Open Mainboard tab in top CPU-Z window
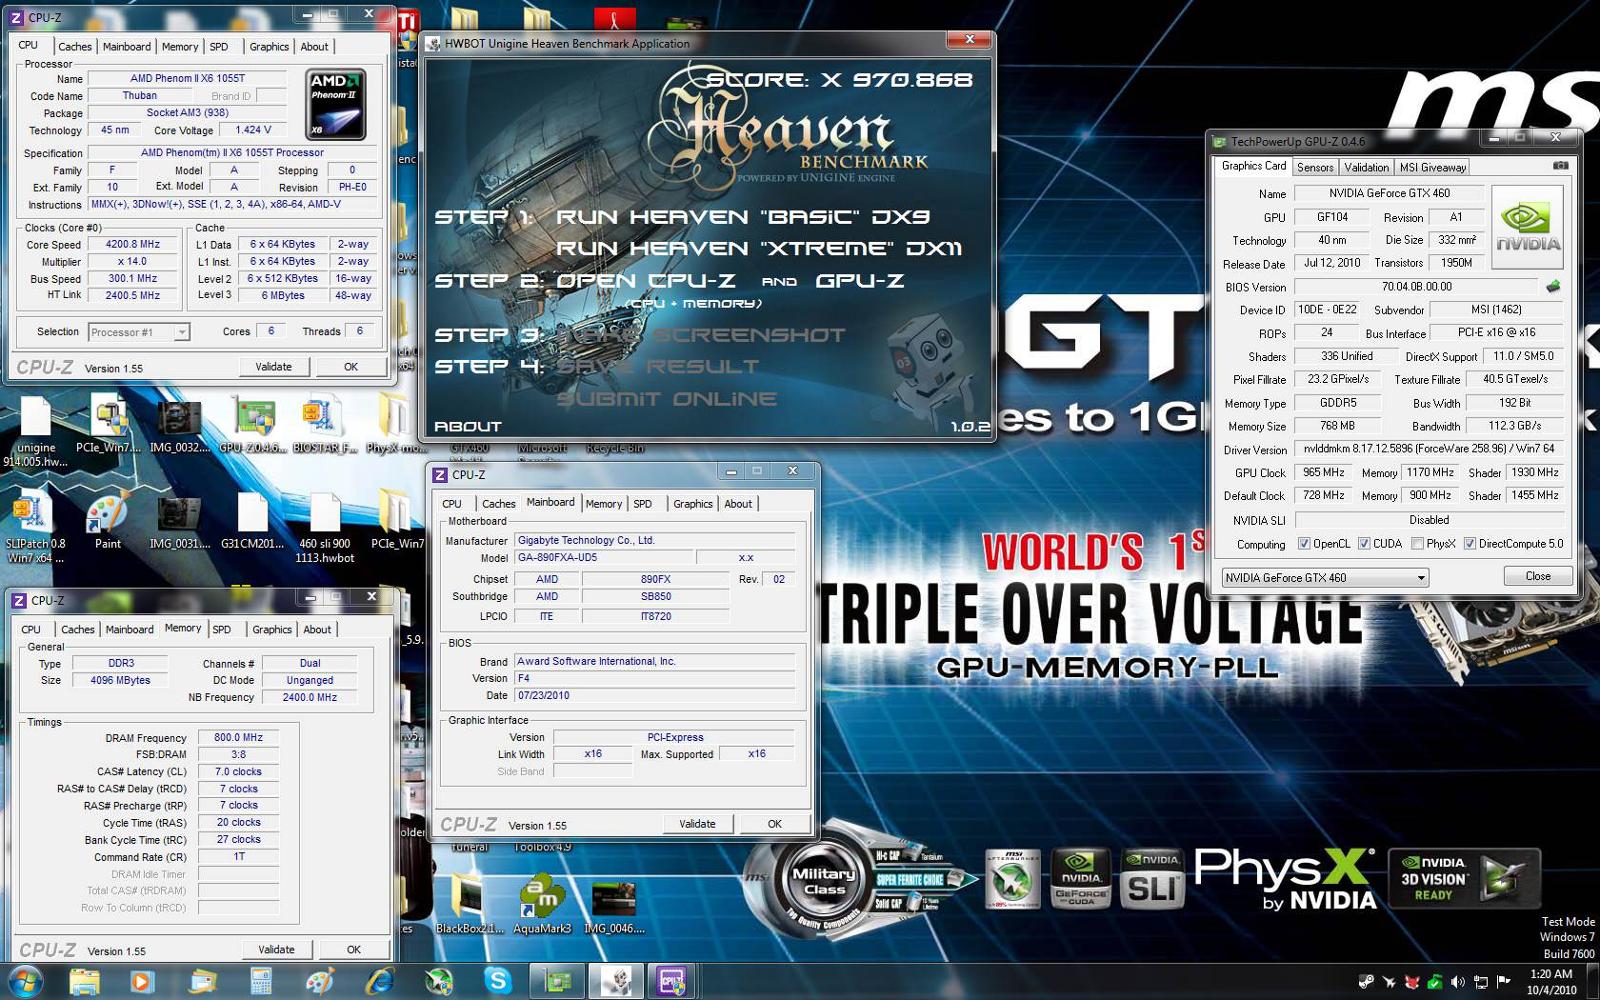The height and width of the screenshot is (1000, 1600). click(127, 46)
